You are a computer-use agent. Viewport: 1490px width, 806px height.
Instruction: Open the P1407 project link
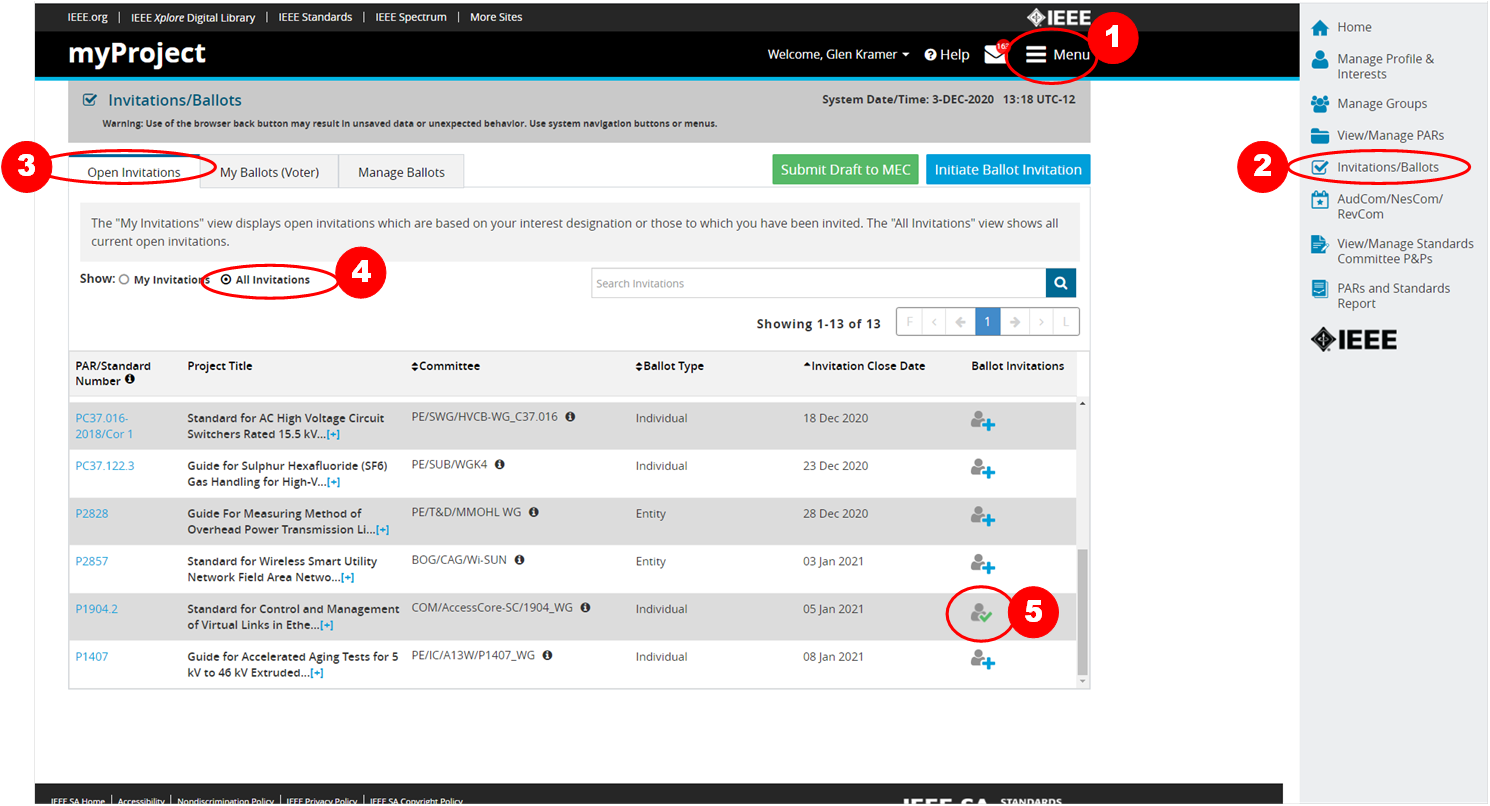tap(92, 657)
